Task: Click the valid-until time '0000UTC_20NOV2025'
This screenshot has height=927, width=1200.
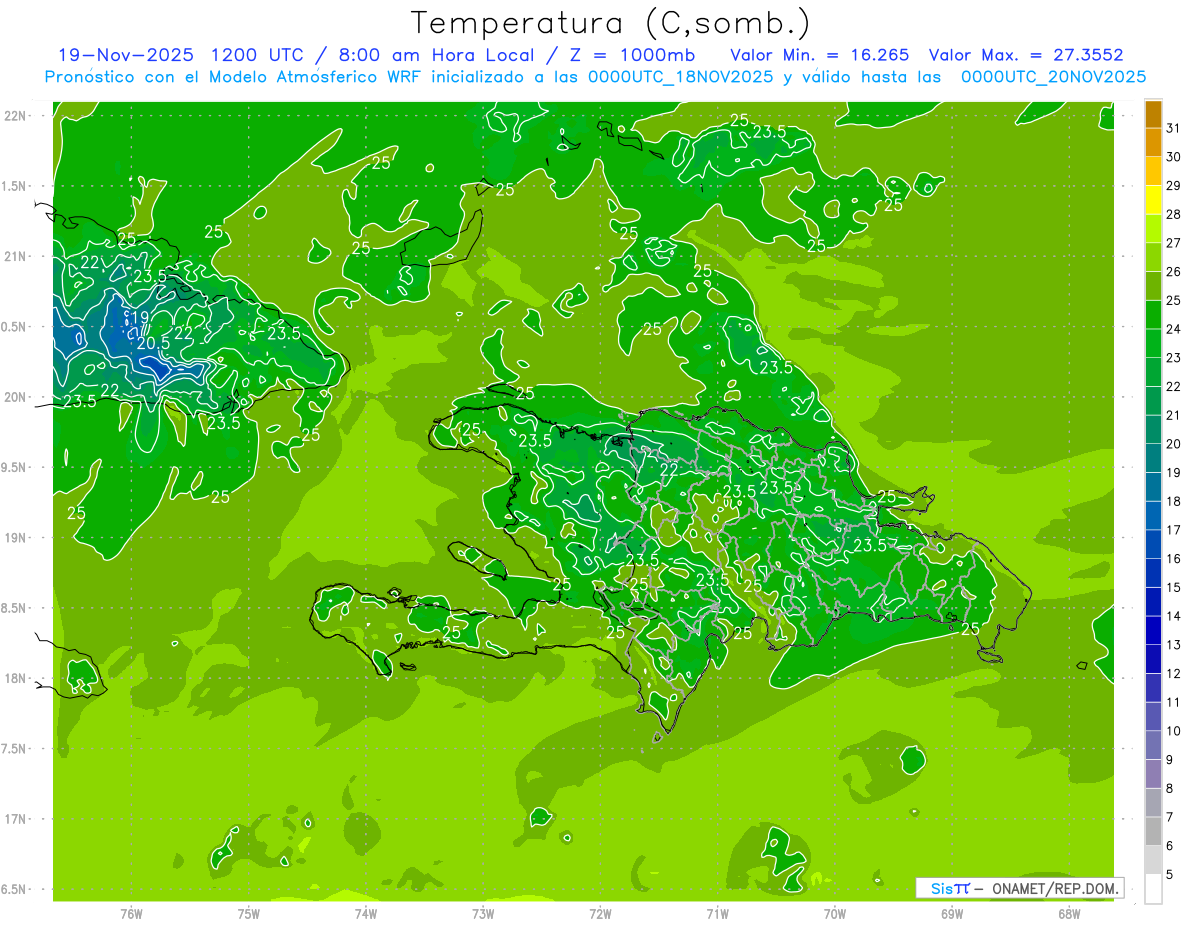Action: tap(1053, 77)
